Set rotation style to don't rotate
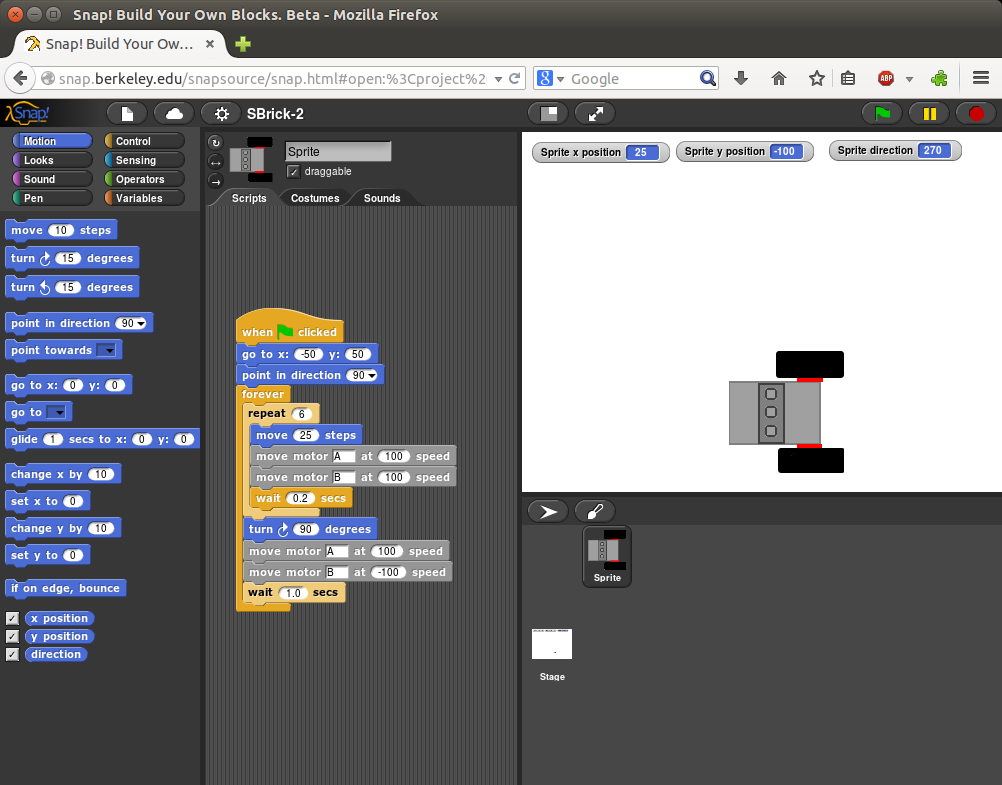This screenshot has width=1002, height=785. pos(215,182)
